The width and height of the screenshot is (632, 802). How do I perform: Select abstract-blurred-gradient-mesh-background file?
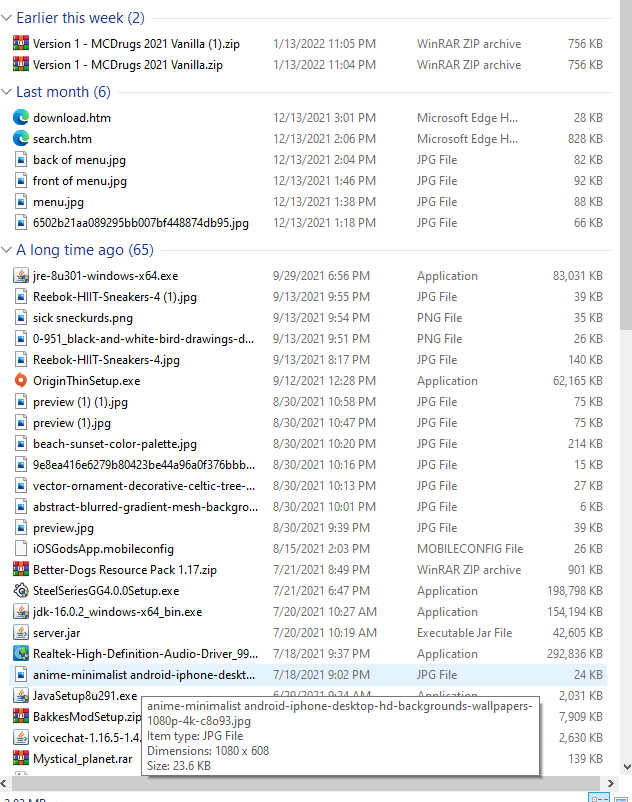click(x=145, y=506)
